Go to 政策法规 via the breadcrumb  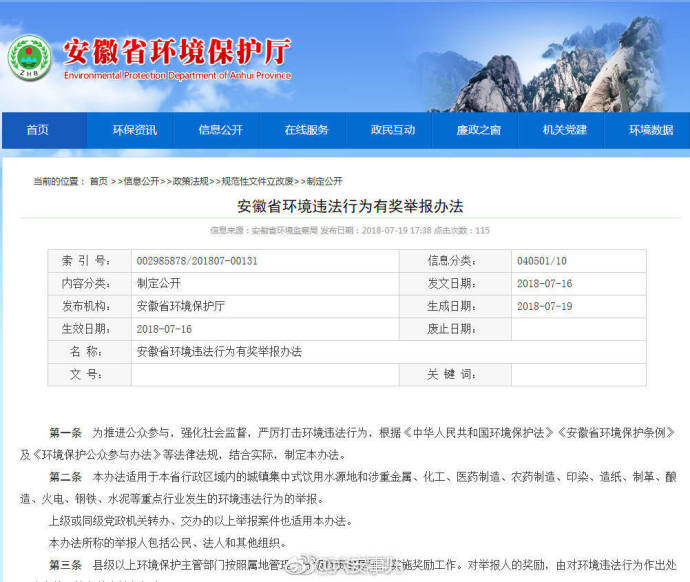point(190,181)
